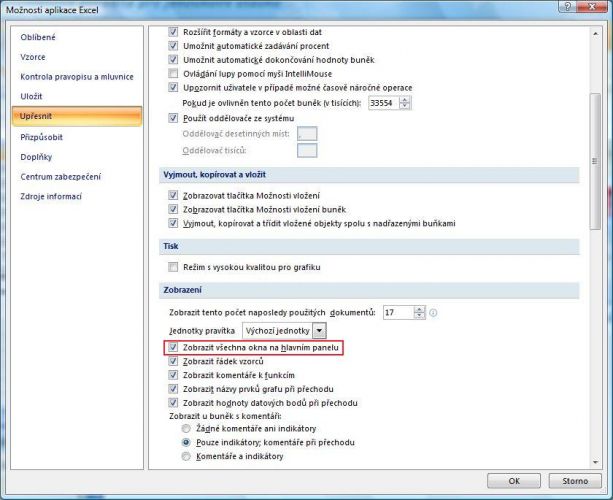Select Žádné komentáře ani indikátory option
Image resolution: width=613 pixels, height=500 pixels.
point(186,428)
